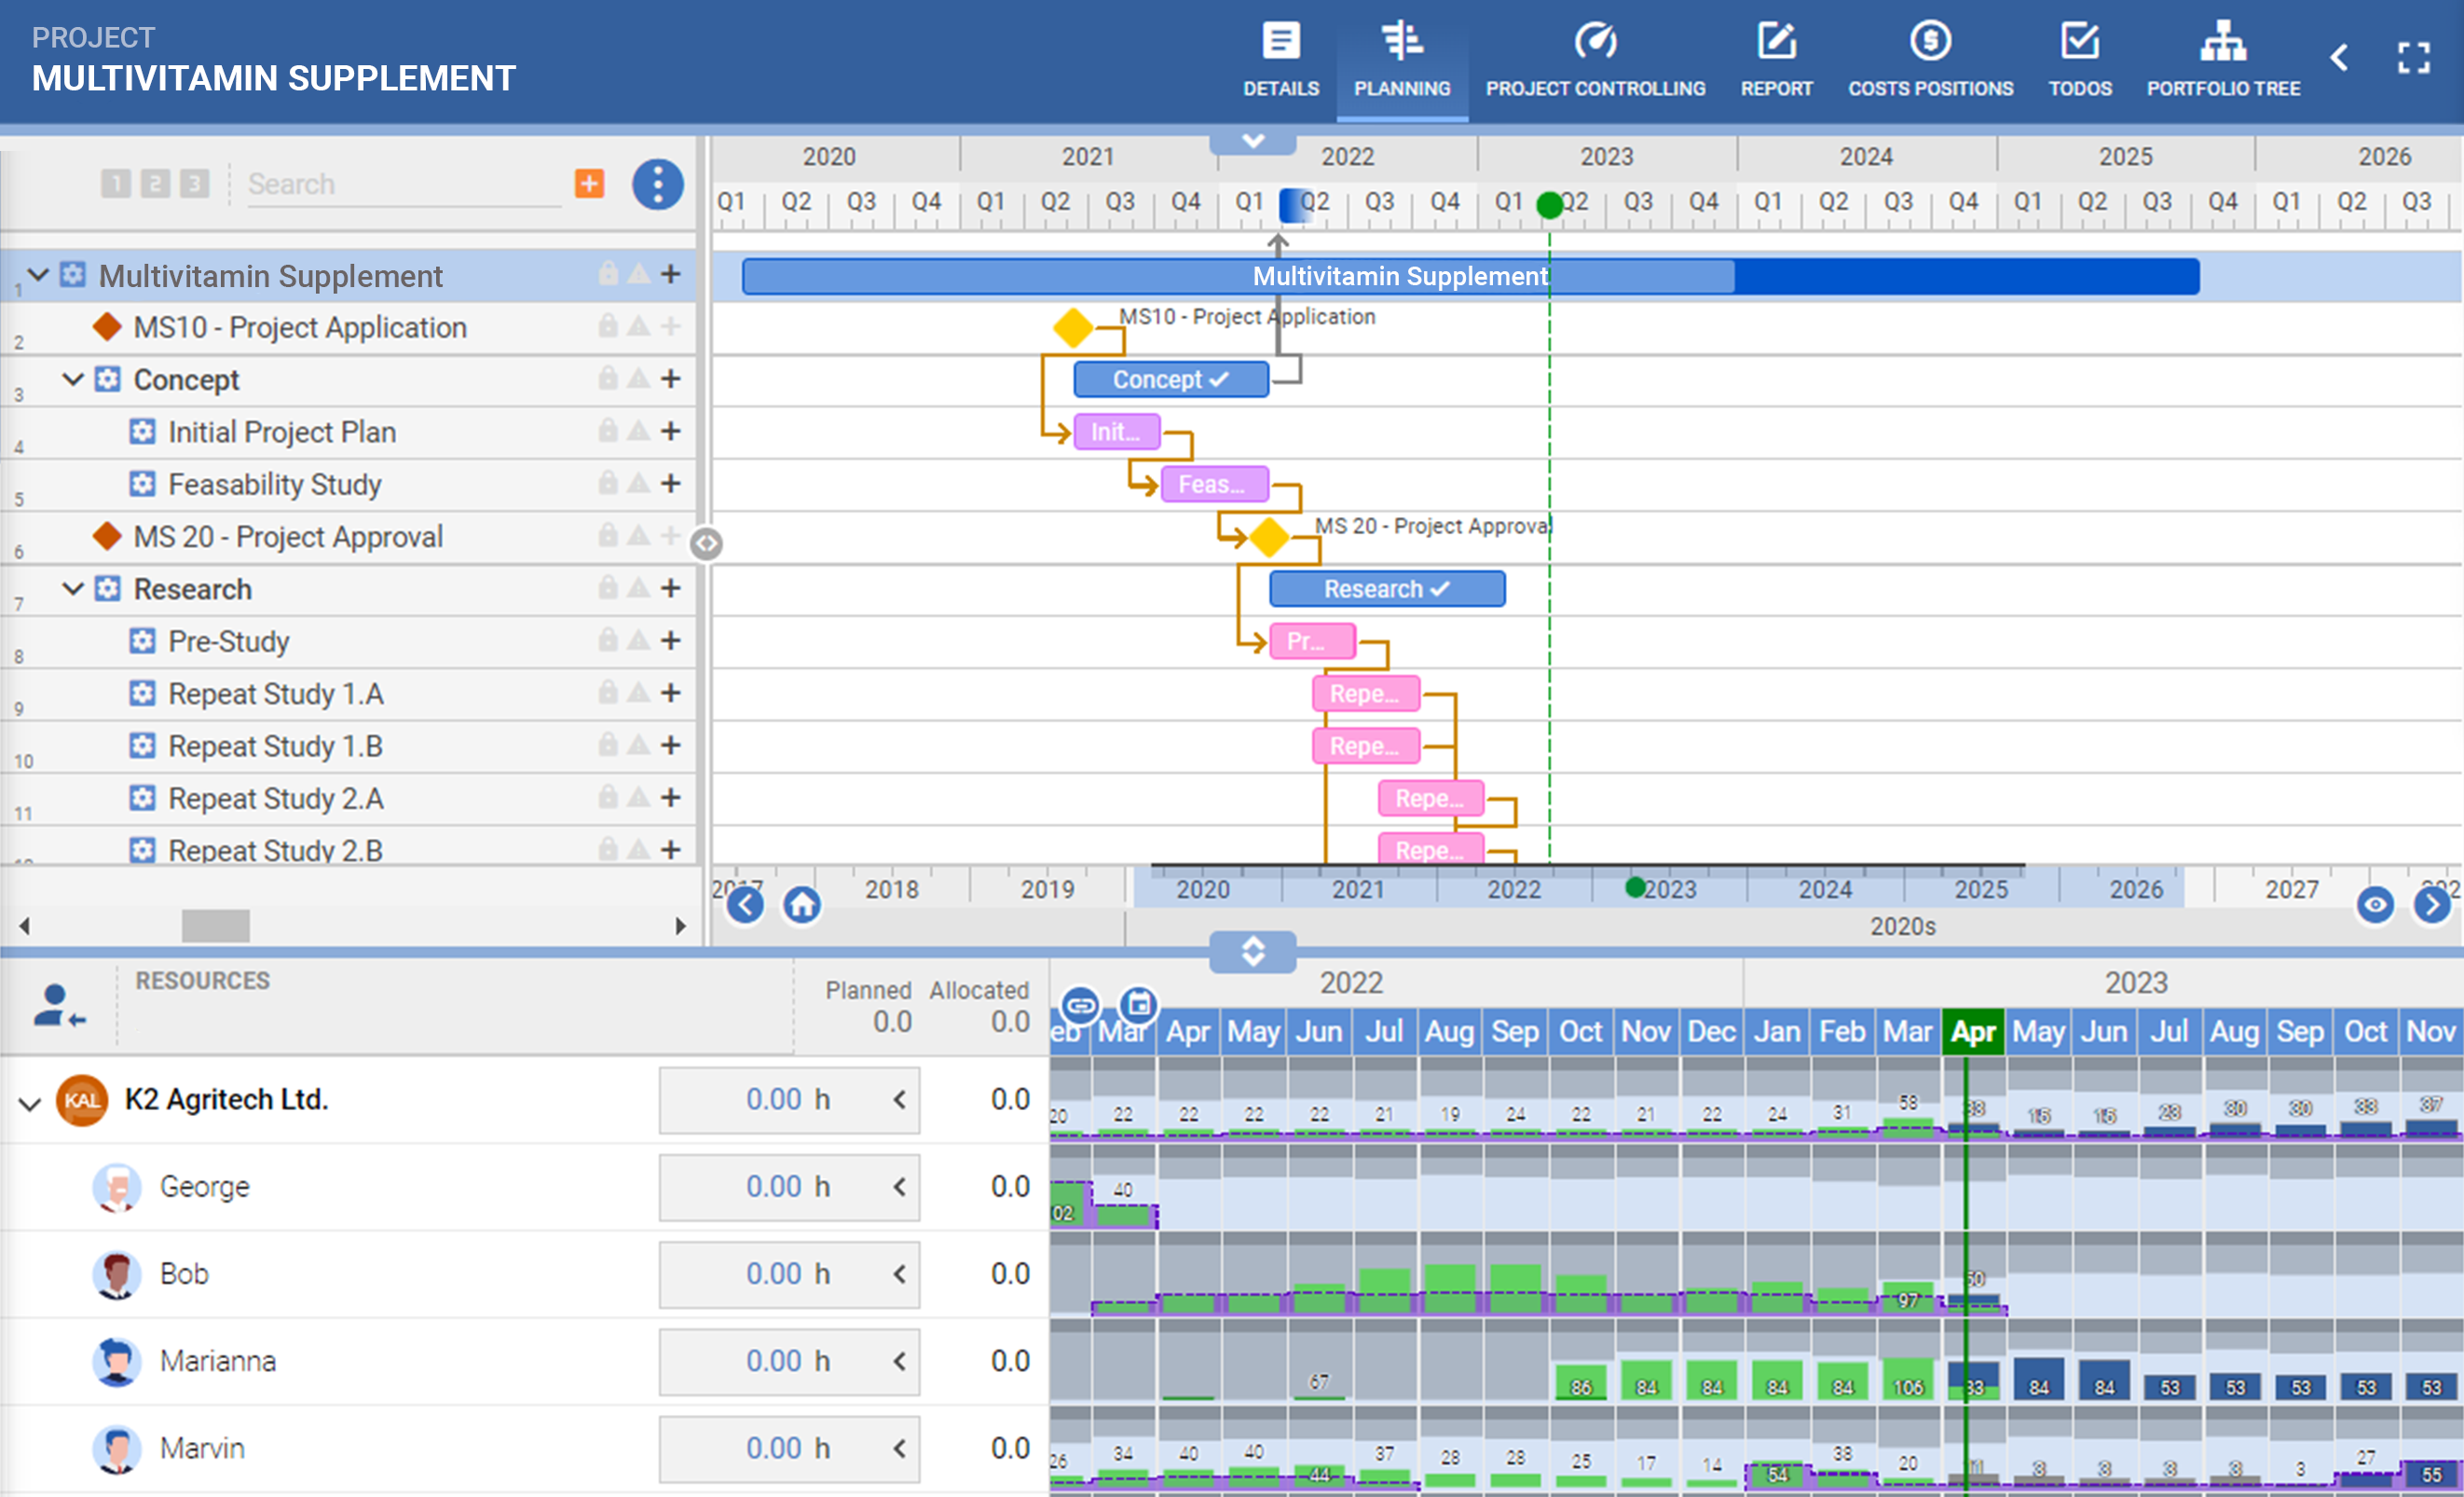The height and width of the screenshot is (1497, 2464).
Task: Click the arrow beside Marvin's planned hours
Action: (899, 1448)
